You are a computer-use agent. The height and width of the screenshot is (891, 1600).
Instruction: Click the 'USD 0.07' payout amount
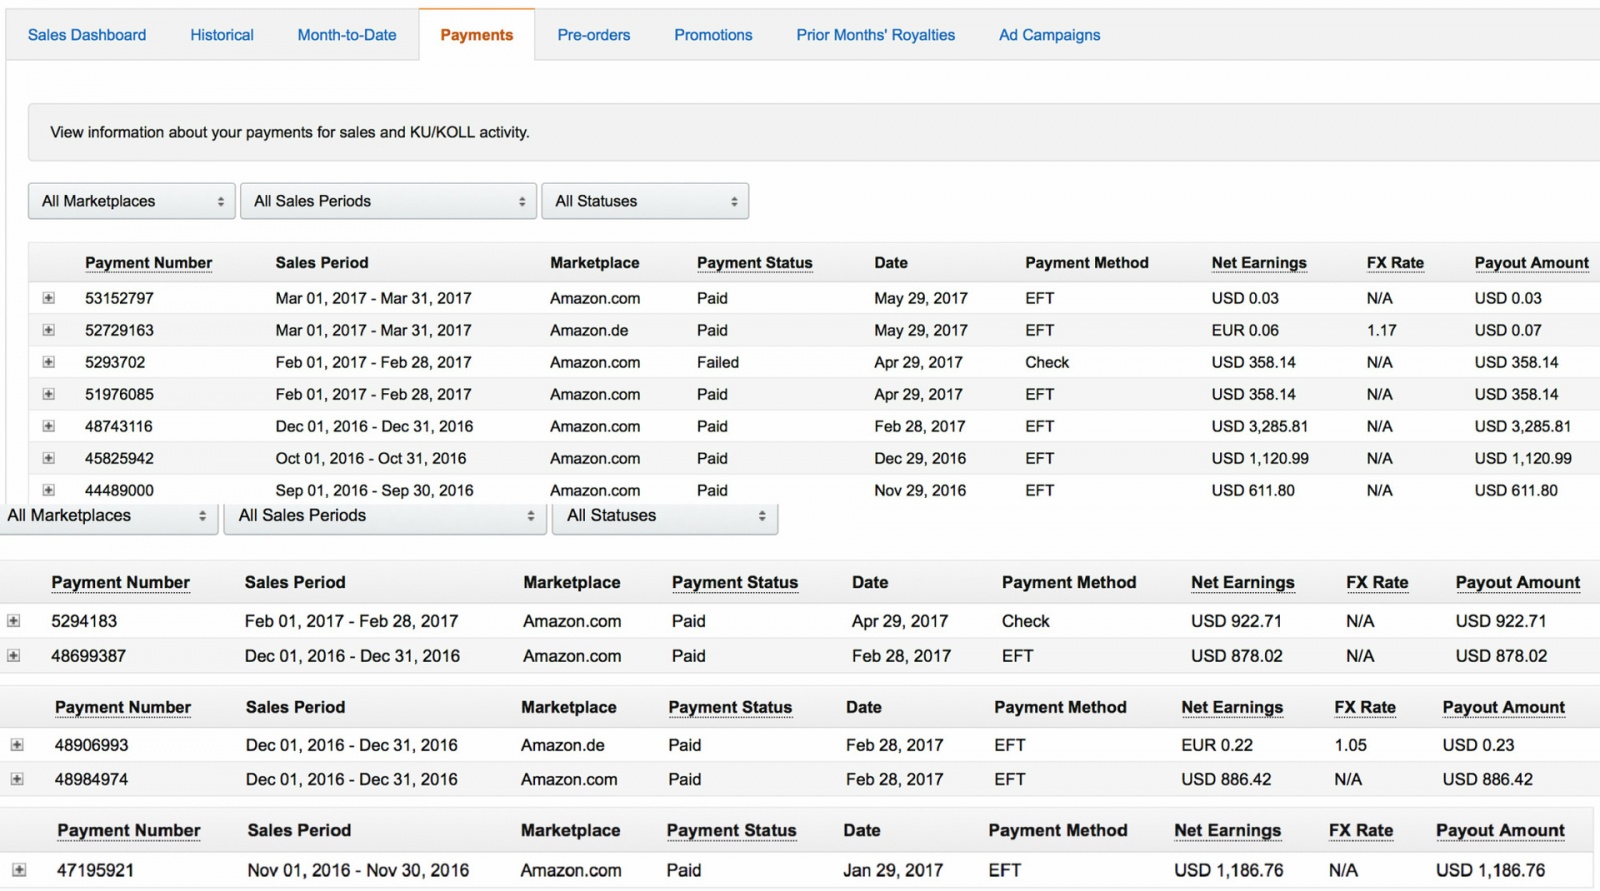(x=1508, y=330)
